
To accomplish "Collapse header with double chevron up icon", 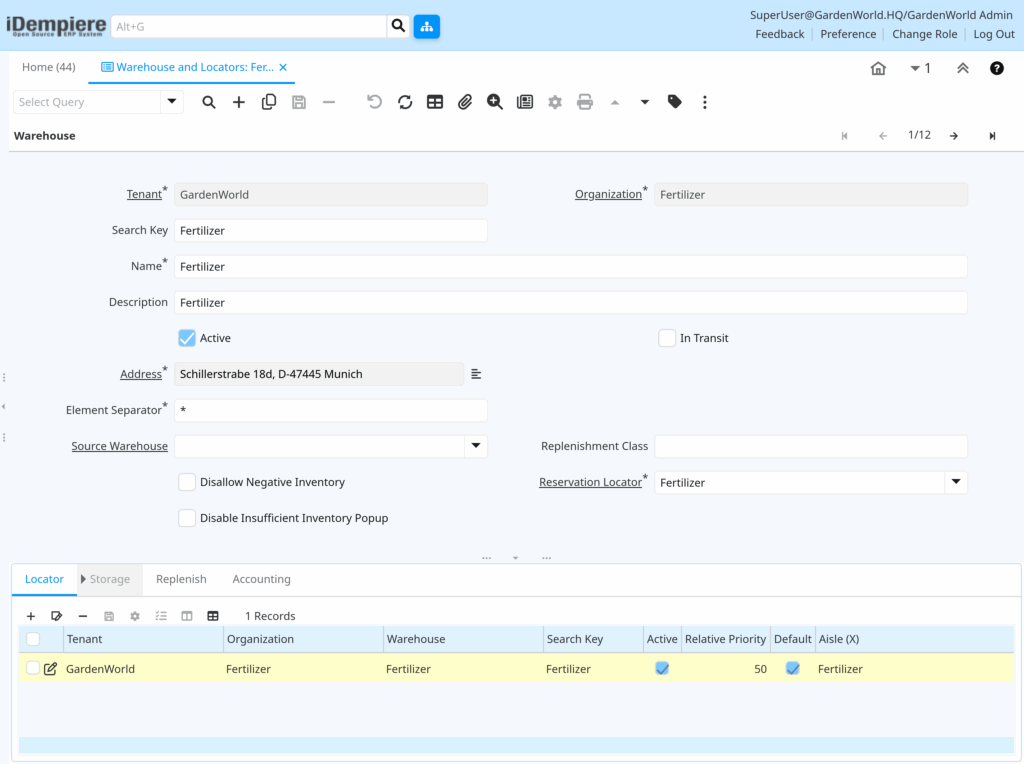I will click(x=963, y=68).
